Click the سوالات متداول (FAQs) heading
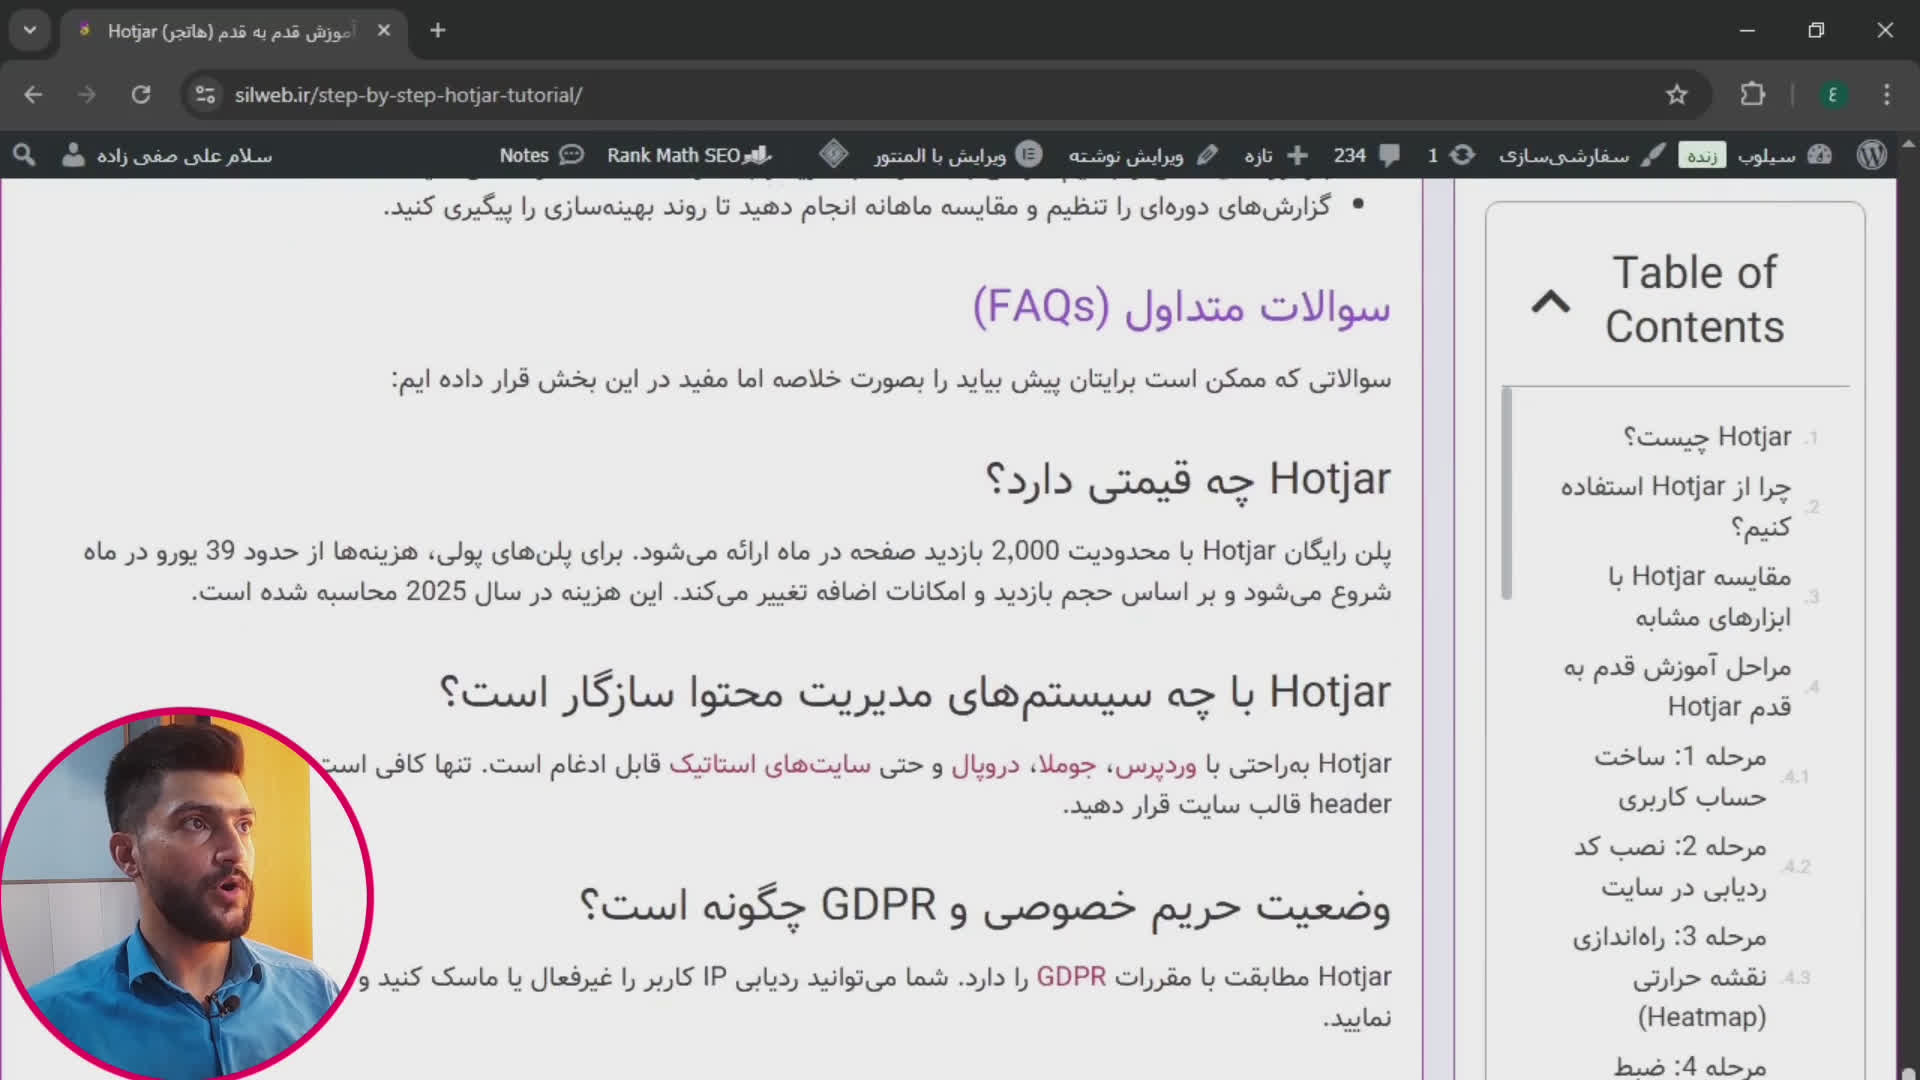 (x=1181, y=306)
